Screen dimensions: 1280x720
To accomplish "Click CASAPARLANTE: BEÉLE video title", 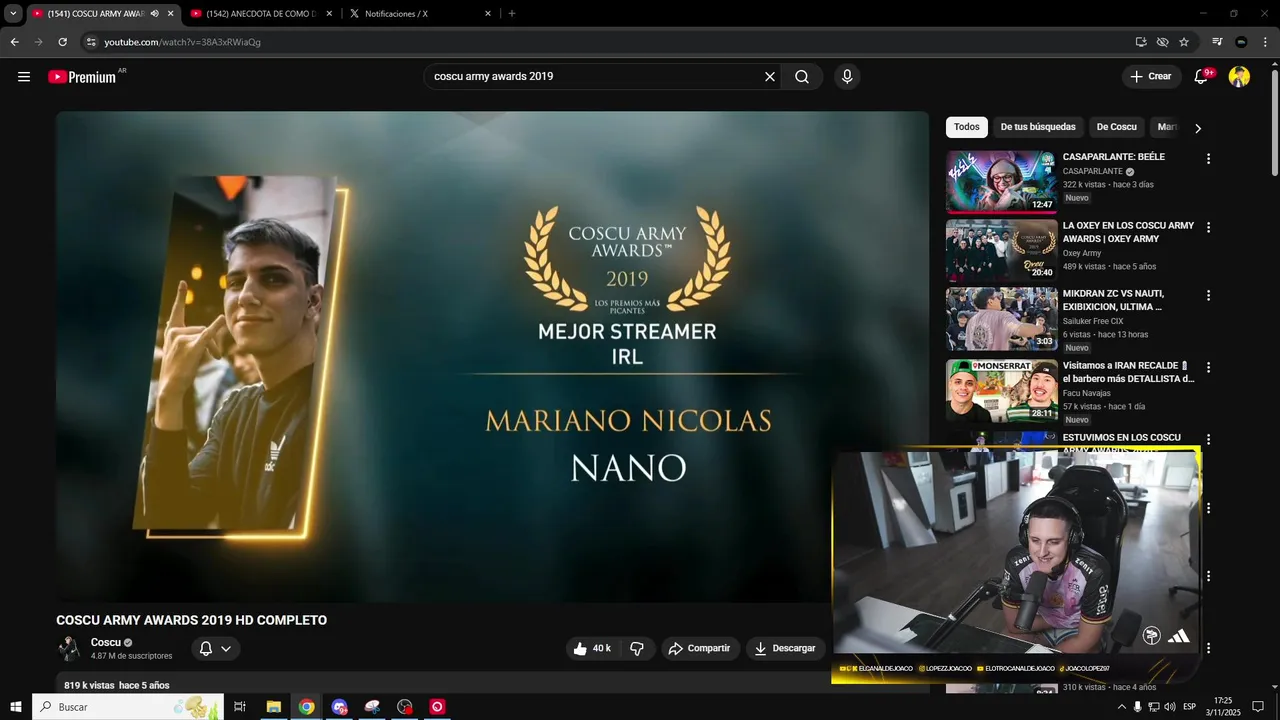I will click(1114, 157).
